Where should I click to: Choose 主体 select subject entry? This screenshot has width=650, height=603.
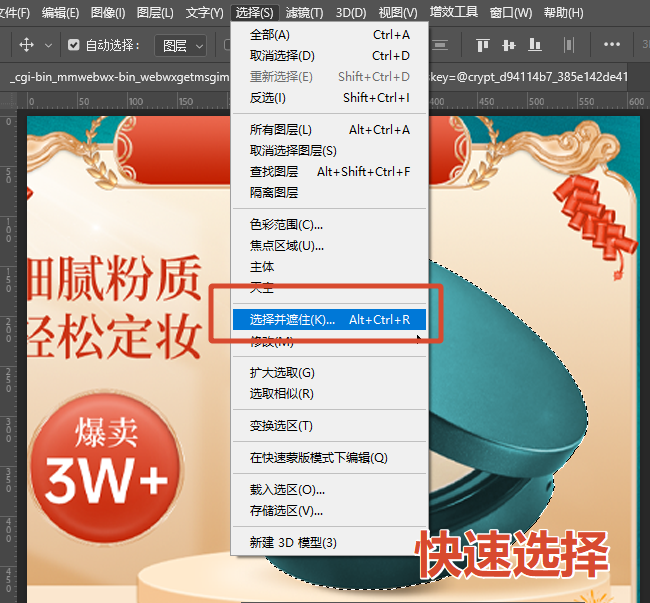coord(330,267)
